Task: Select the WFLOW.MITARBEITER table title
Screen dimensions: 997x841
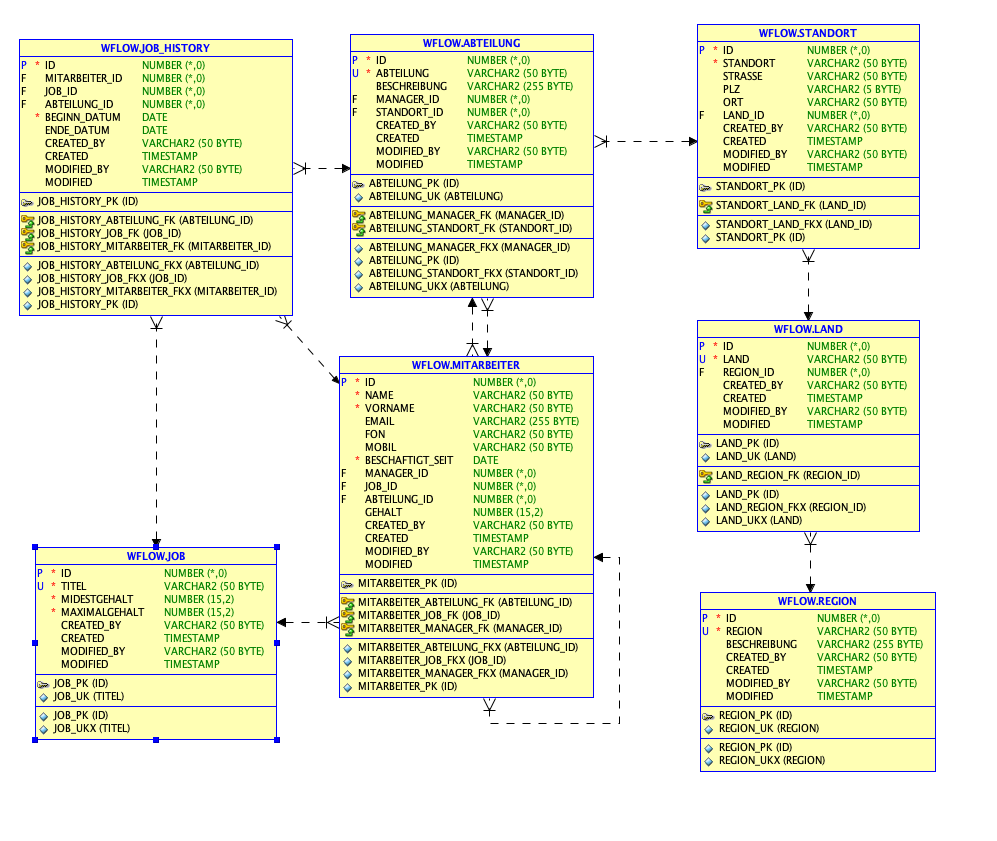Action: (x=466, y=366)
